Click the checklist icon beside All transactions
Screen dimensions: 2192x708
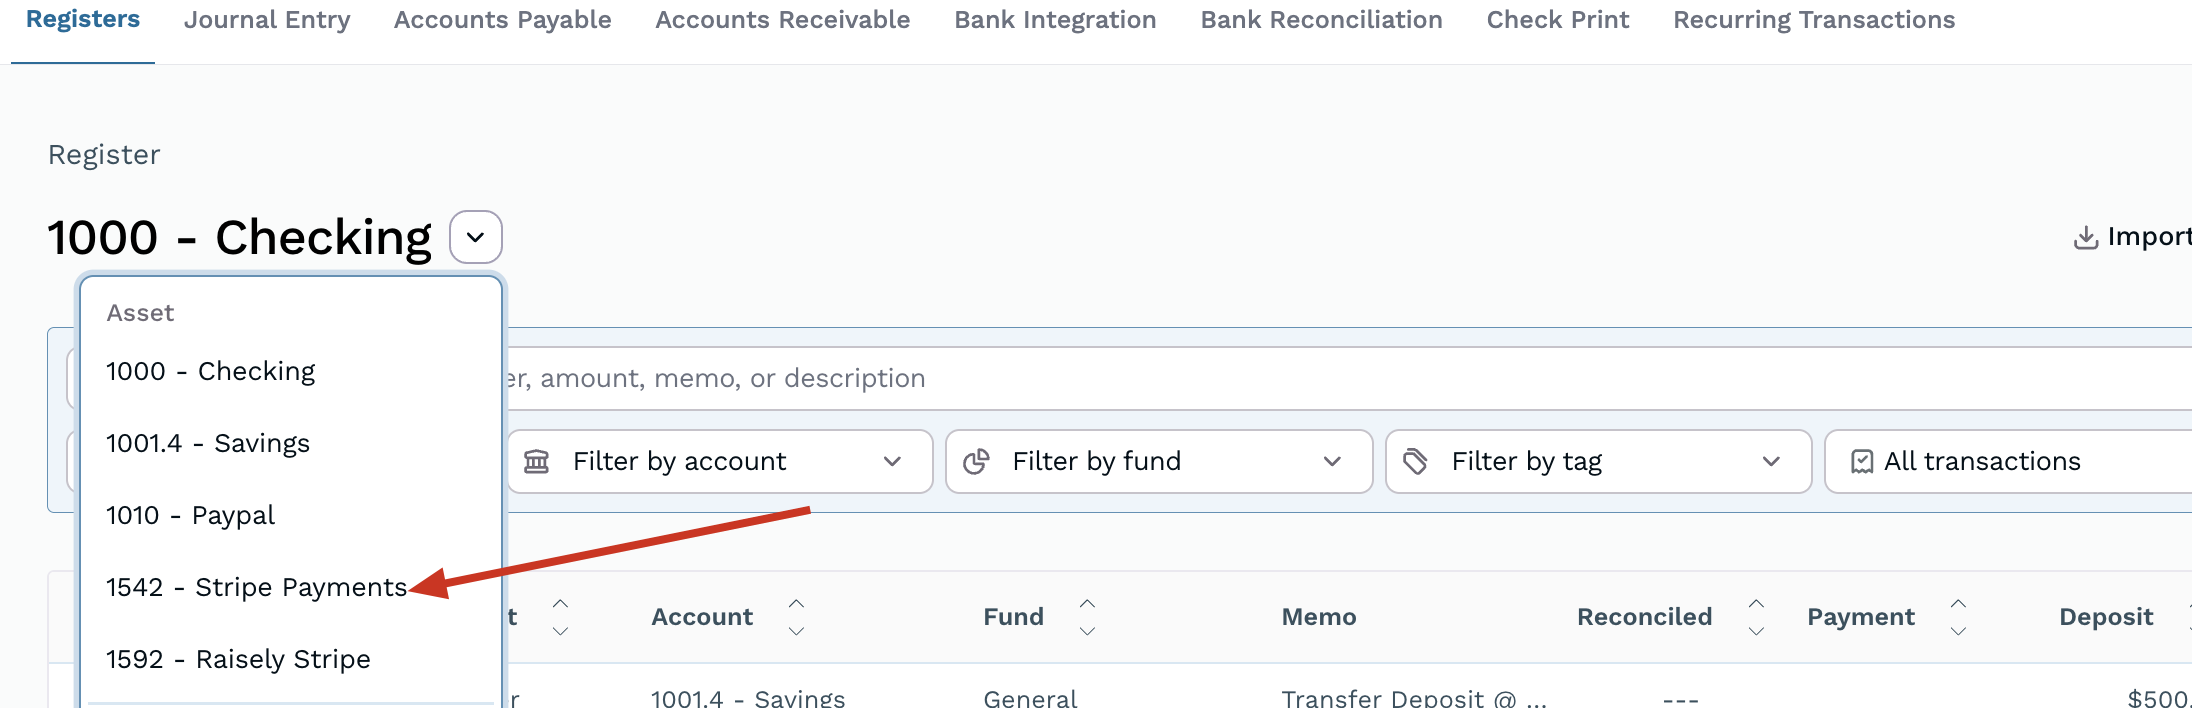tap(1862, 461)
